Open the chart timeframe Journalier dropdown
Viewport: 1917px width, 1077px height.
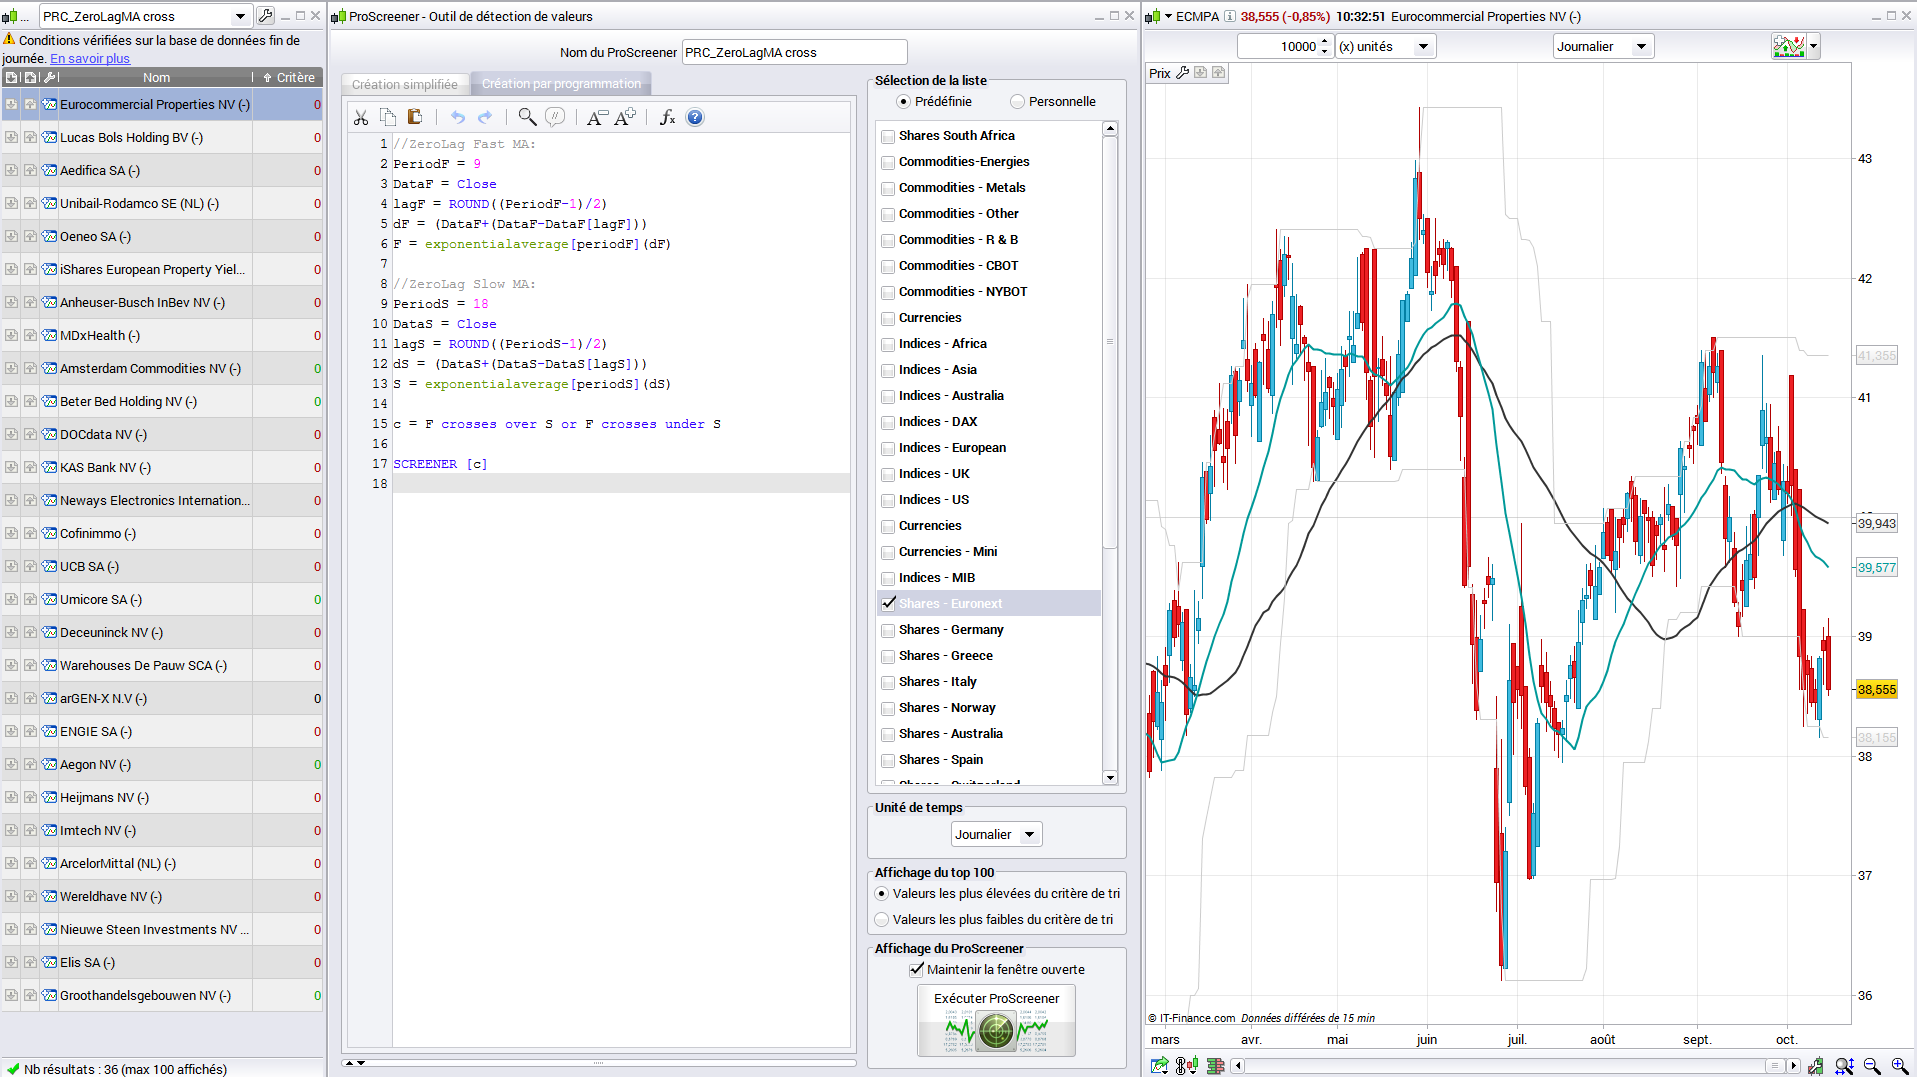pos(1641,47)
